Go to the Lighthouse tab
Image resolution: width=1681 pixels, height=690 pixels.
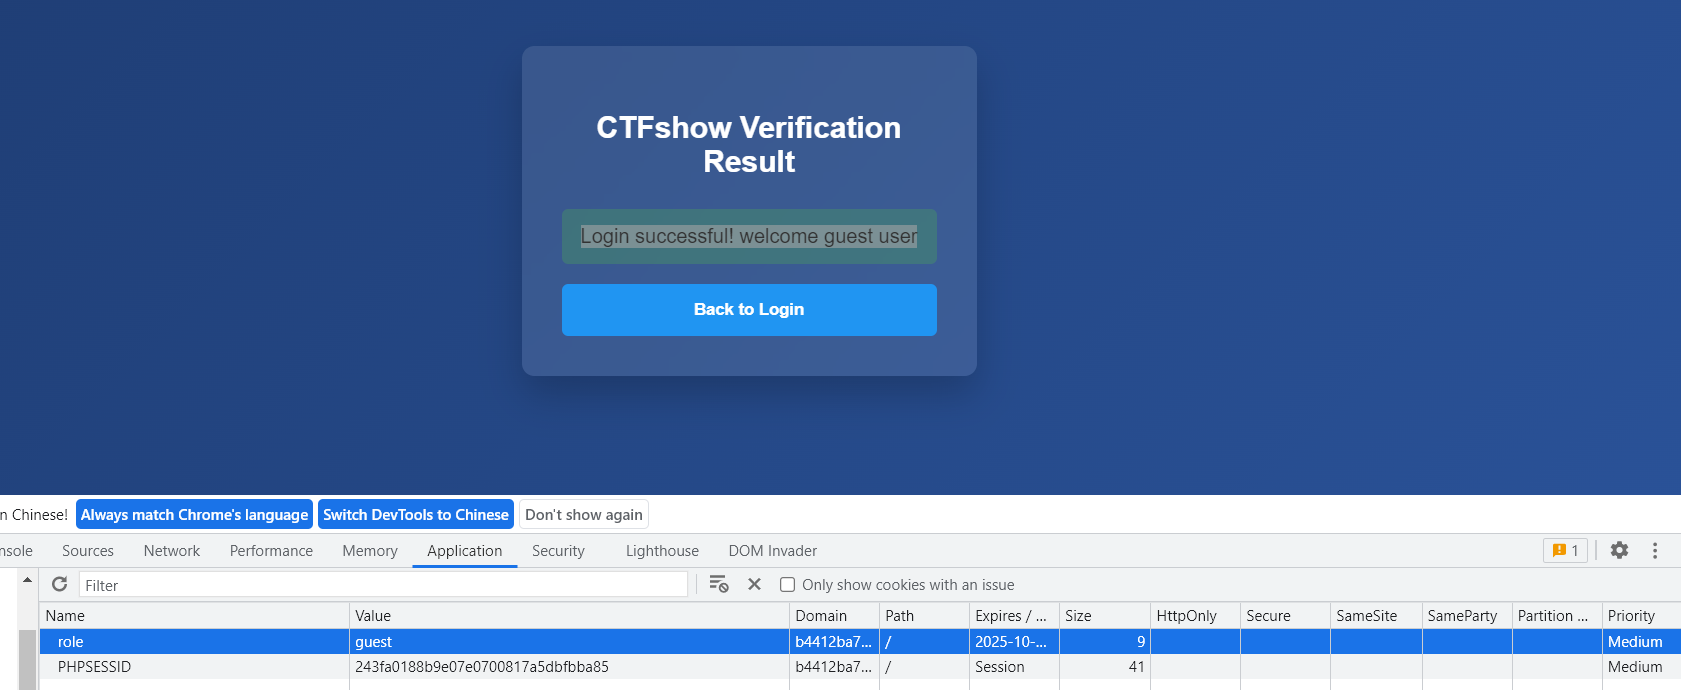point(662,551)
